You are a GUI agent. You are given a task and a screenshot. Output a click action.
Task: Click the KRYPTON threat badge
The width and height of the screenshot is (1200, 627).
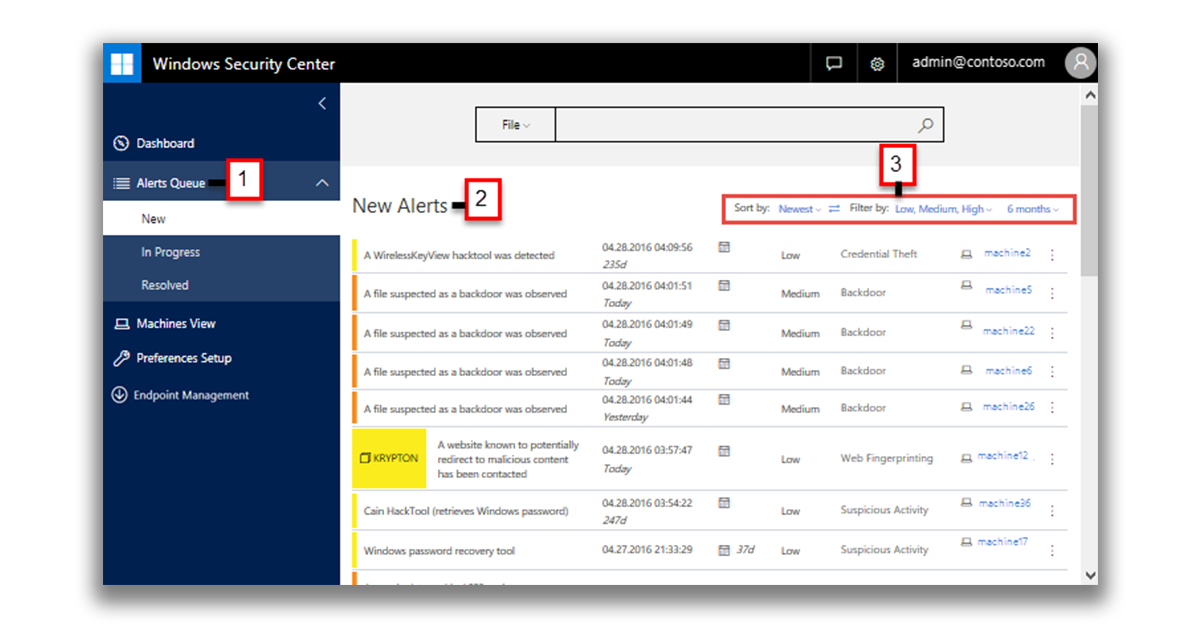(389, 458)
